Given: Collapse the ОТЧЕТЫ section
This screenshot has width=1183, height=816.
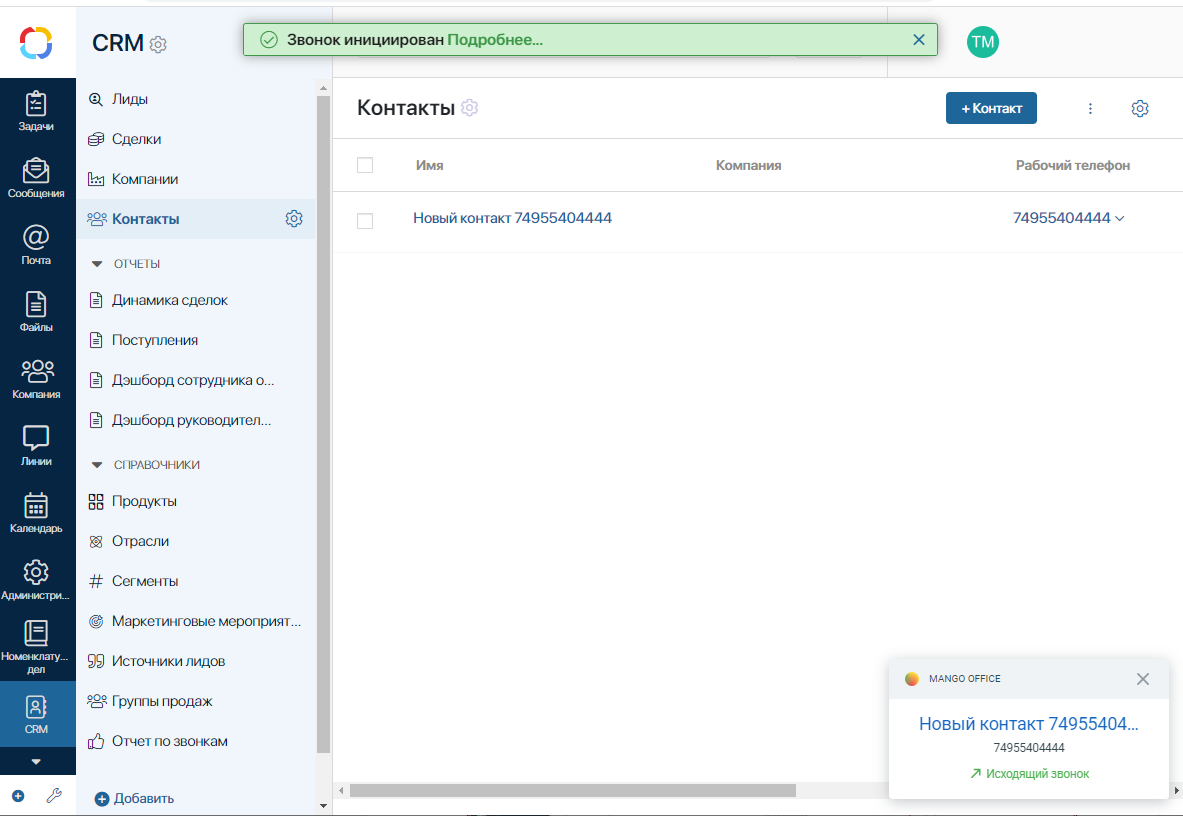Looking at the screenshot, I should [97, 264].
